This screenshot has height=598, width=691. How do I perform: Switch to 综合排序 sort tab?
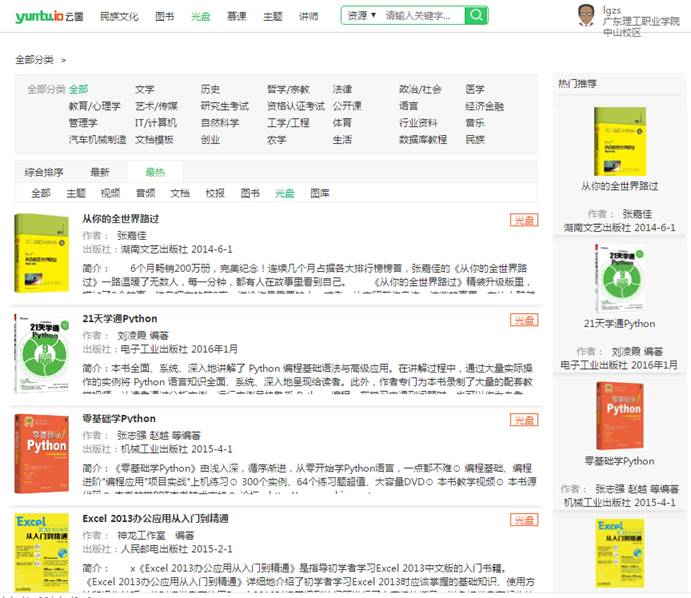(44, 172)
